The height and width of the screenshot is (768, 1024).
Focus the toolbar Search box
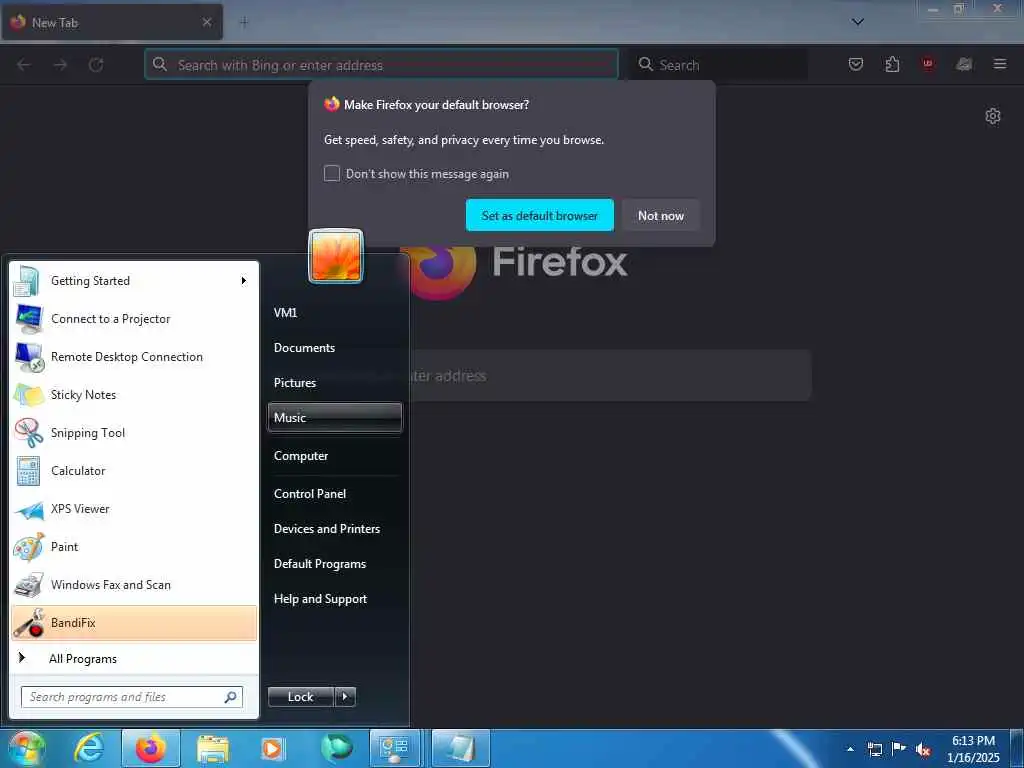718,65
